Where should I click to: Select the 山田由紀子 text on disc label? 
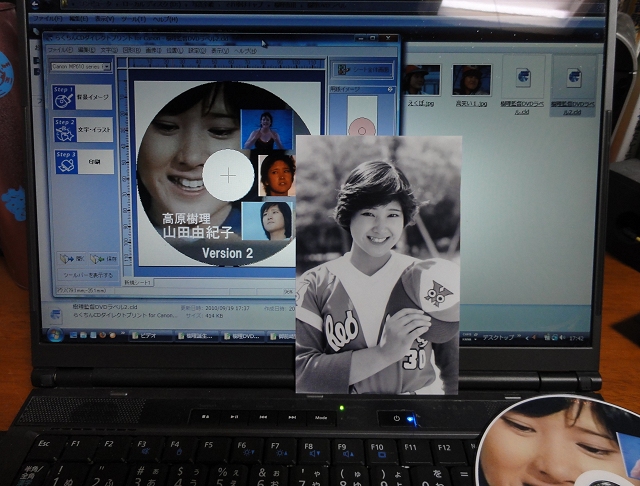click(x=198, y=232)
